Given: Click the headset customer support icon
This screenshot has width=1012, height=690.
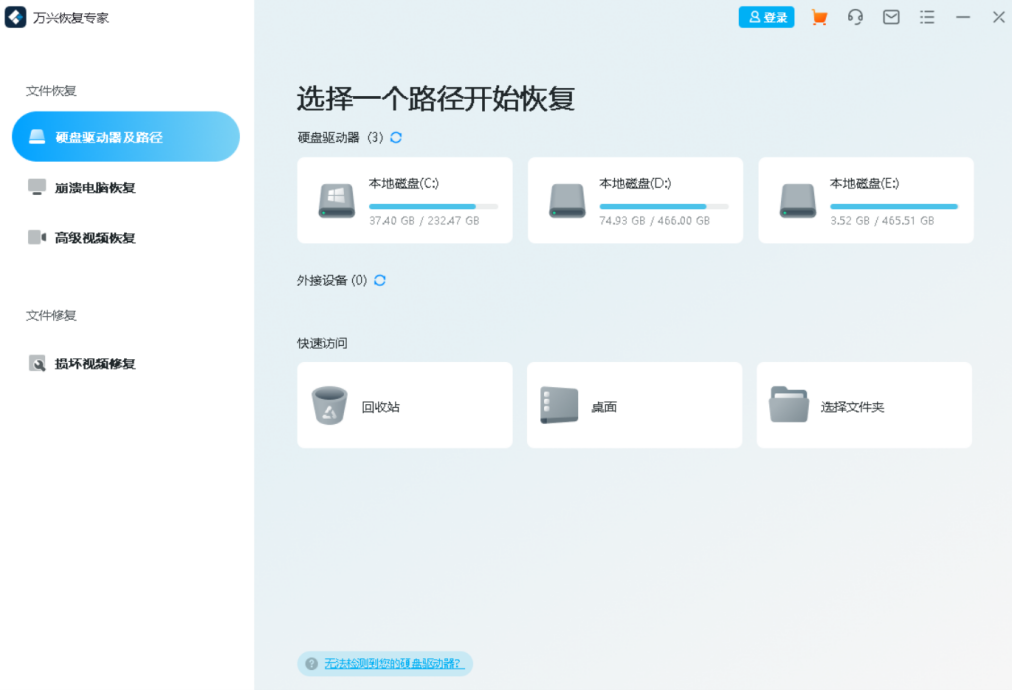Looking at the screenshot, I should tap(855, 17).
